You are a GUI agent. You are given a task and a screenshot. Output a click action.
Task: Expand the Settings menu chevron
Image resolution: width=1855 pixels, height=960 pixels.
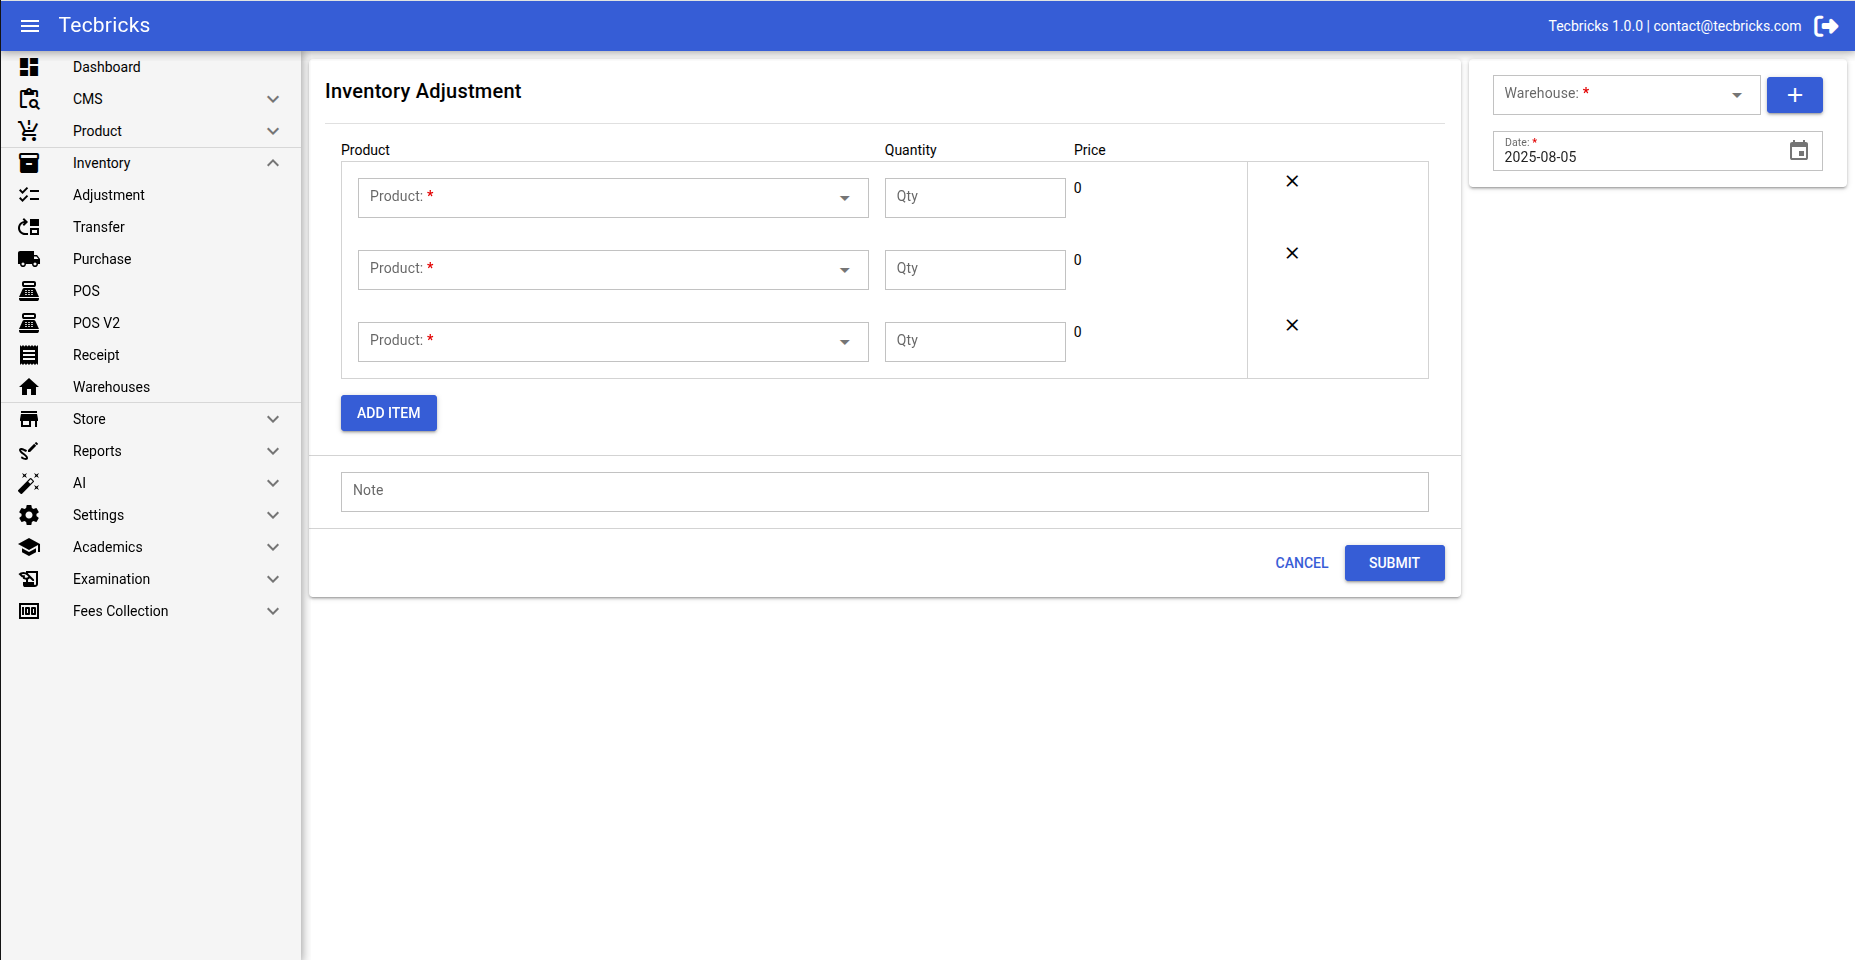(x=273, y=515)
